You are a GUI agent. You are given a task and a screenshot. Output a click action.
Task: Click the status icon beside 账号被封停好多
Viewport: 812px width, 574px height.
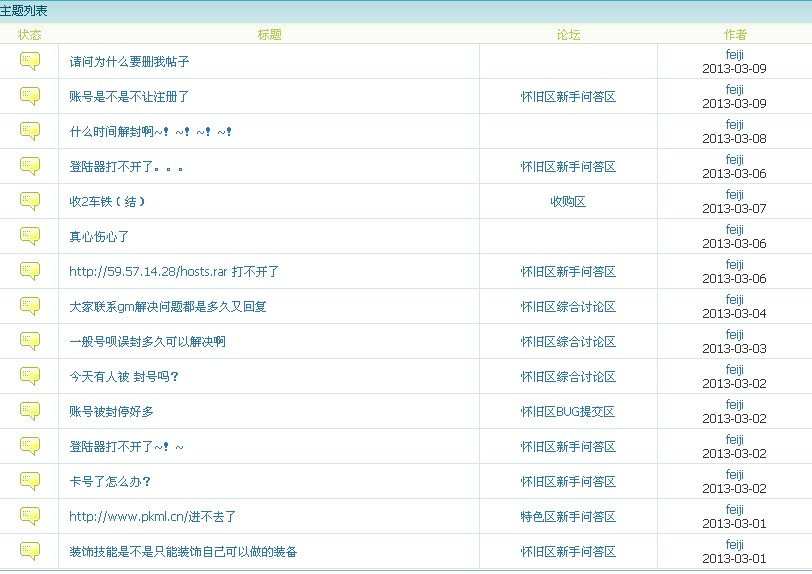click(30, 412)
